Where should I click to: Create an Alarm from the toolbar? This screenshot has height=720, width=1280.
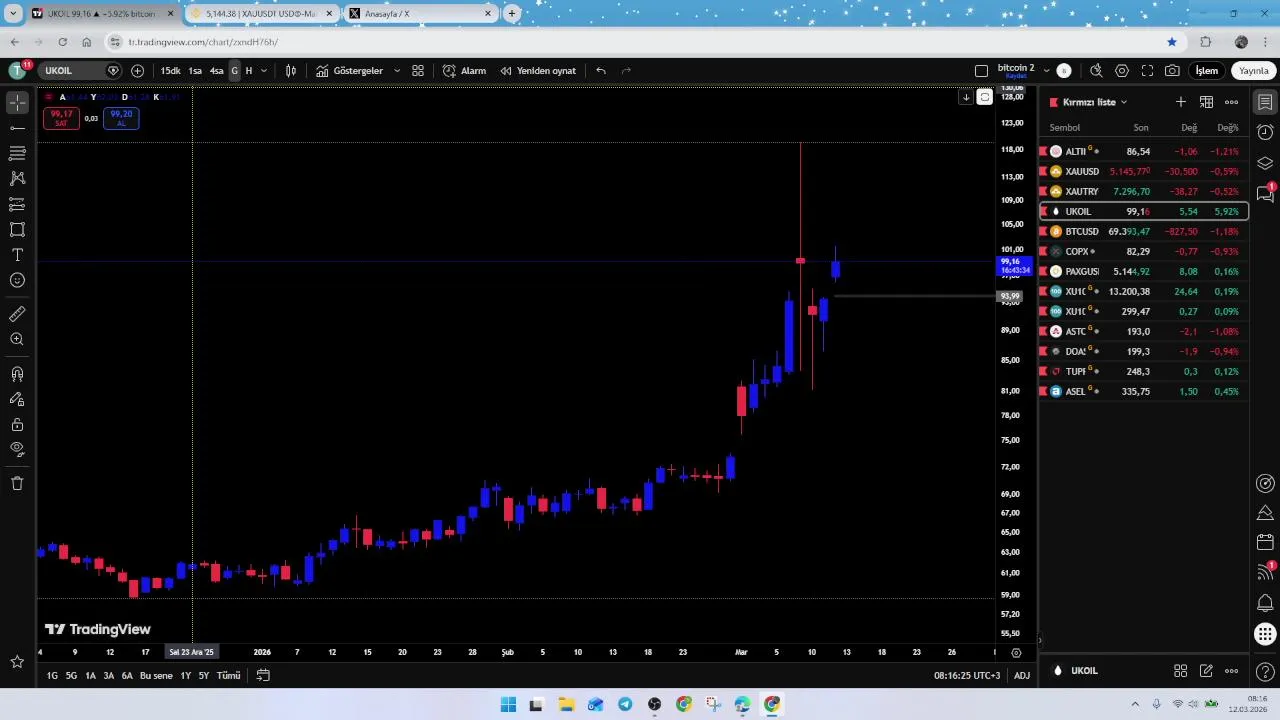pos(464,71)
